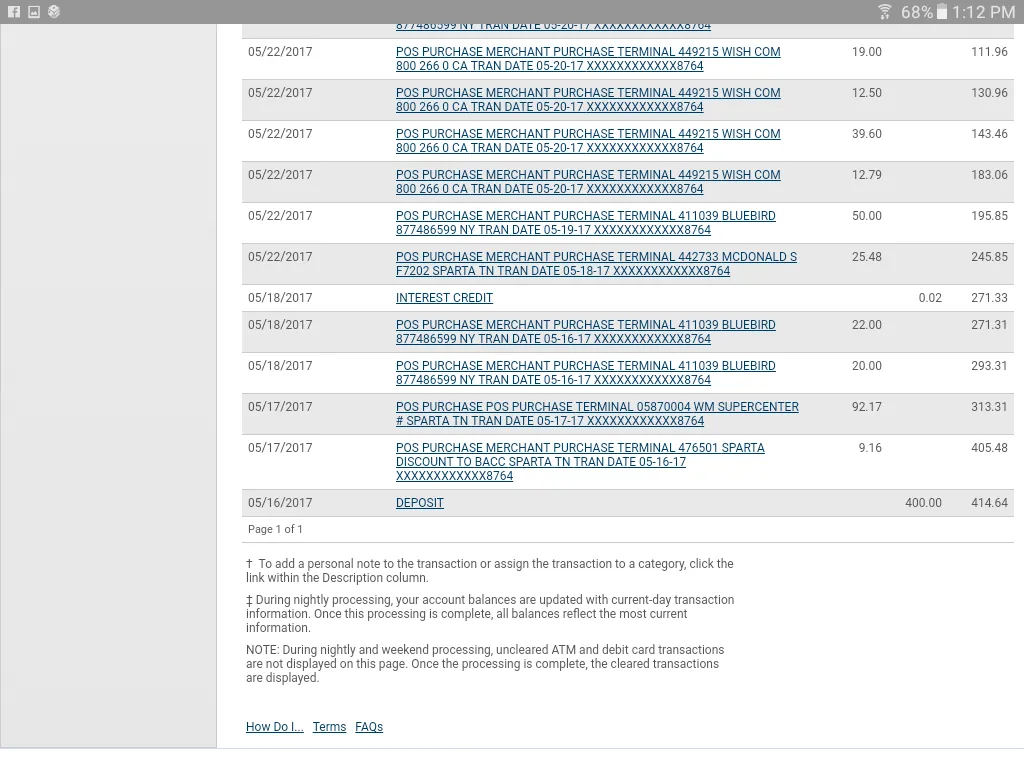Select the 293.31 balance value
Image resolution: width=1024 pixels, height=768 pixels.
tap(989, 366)
